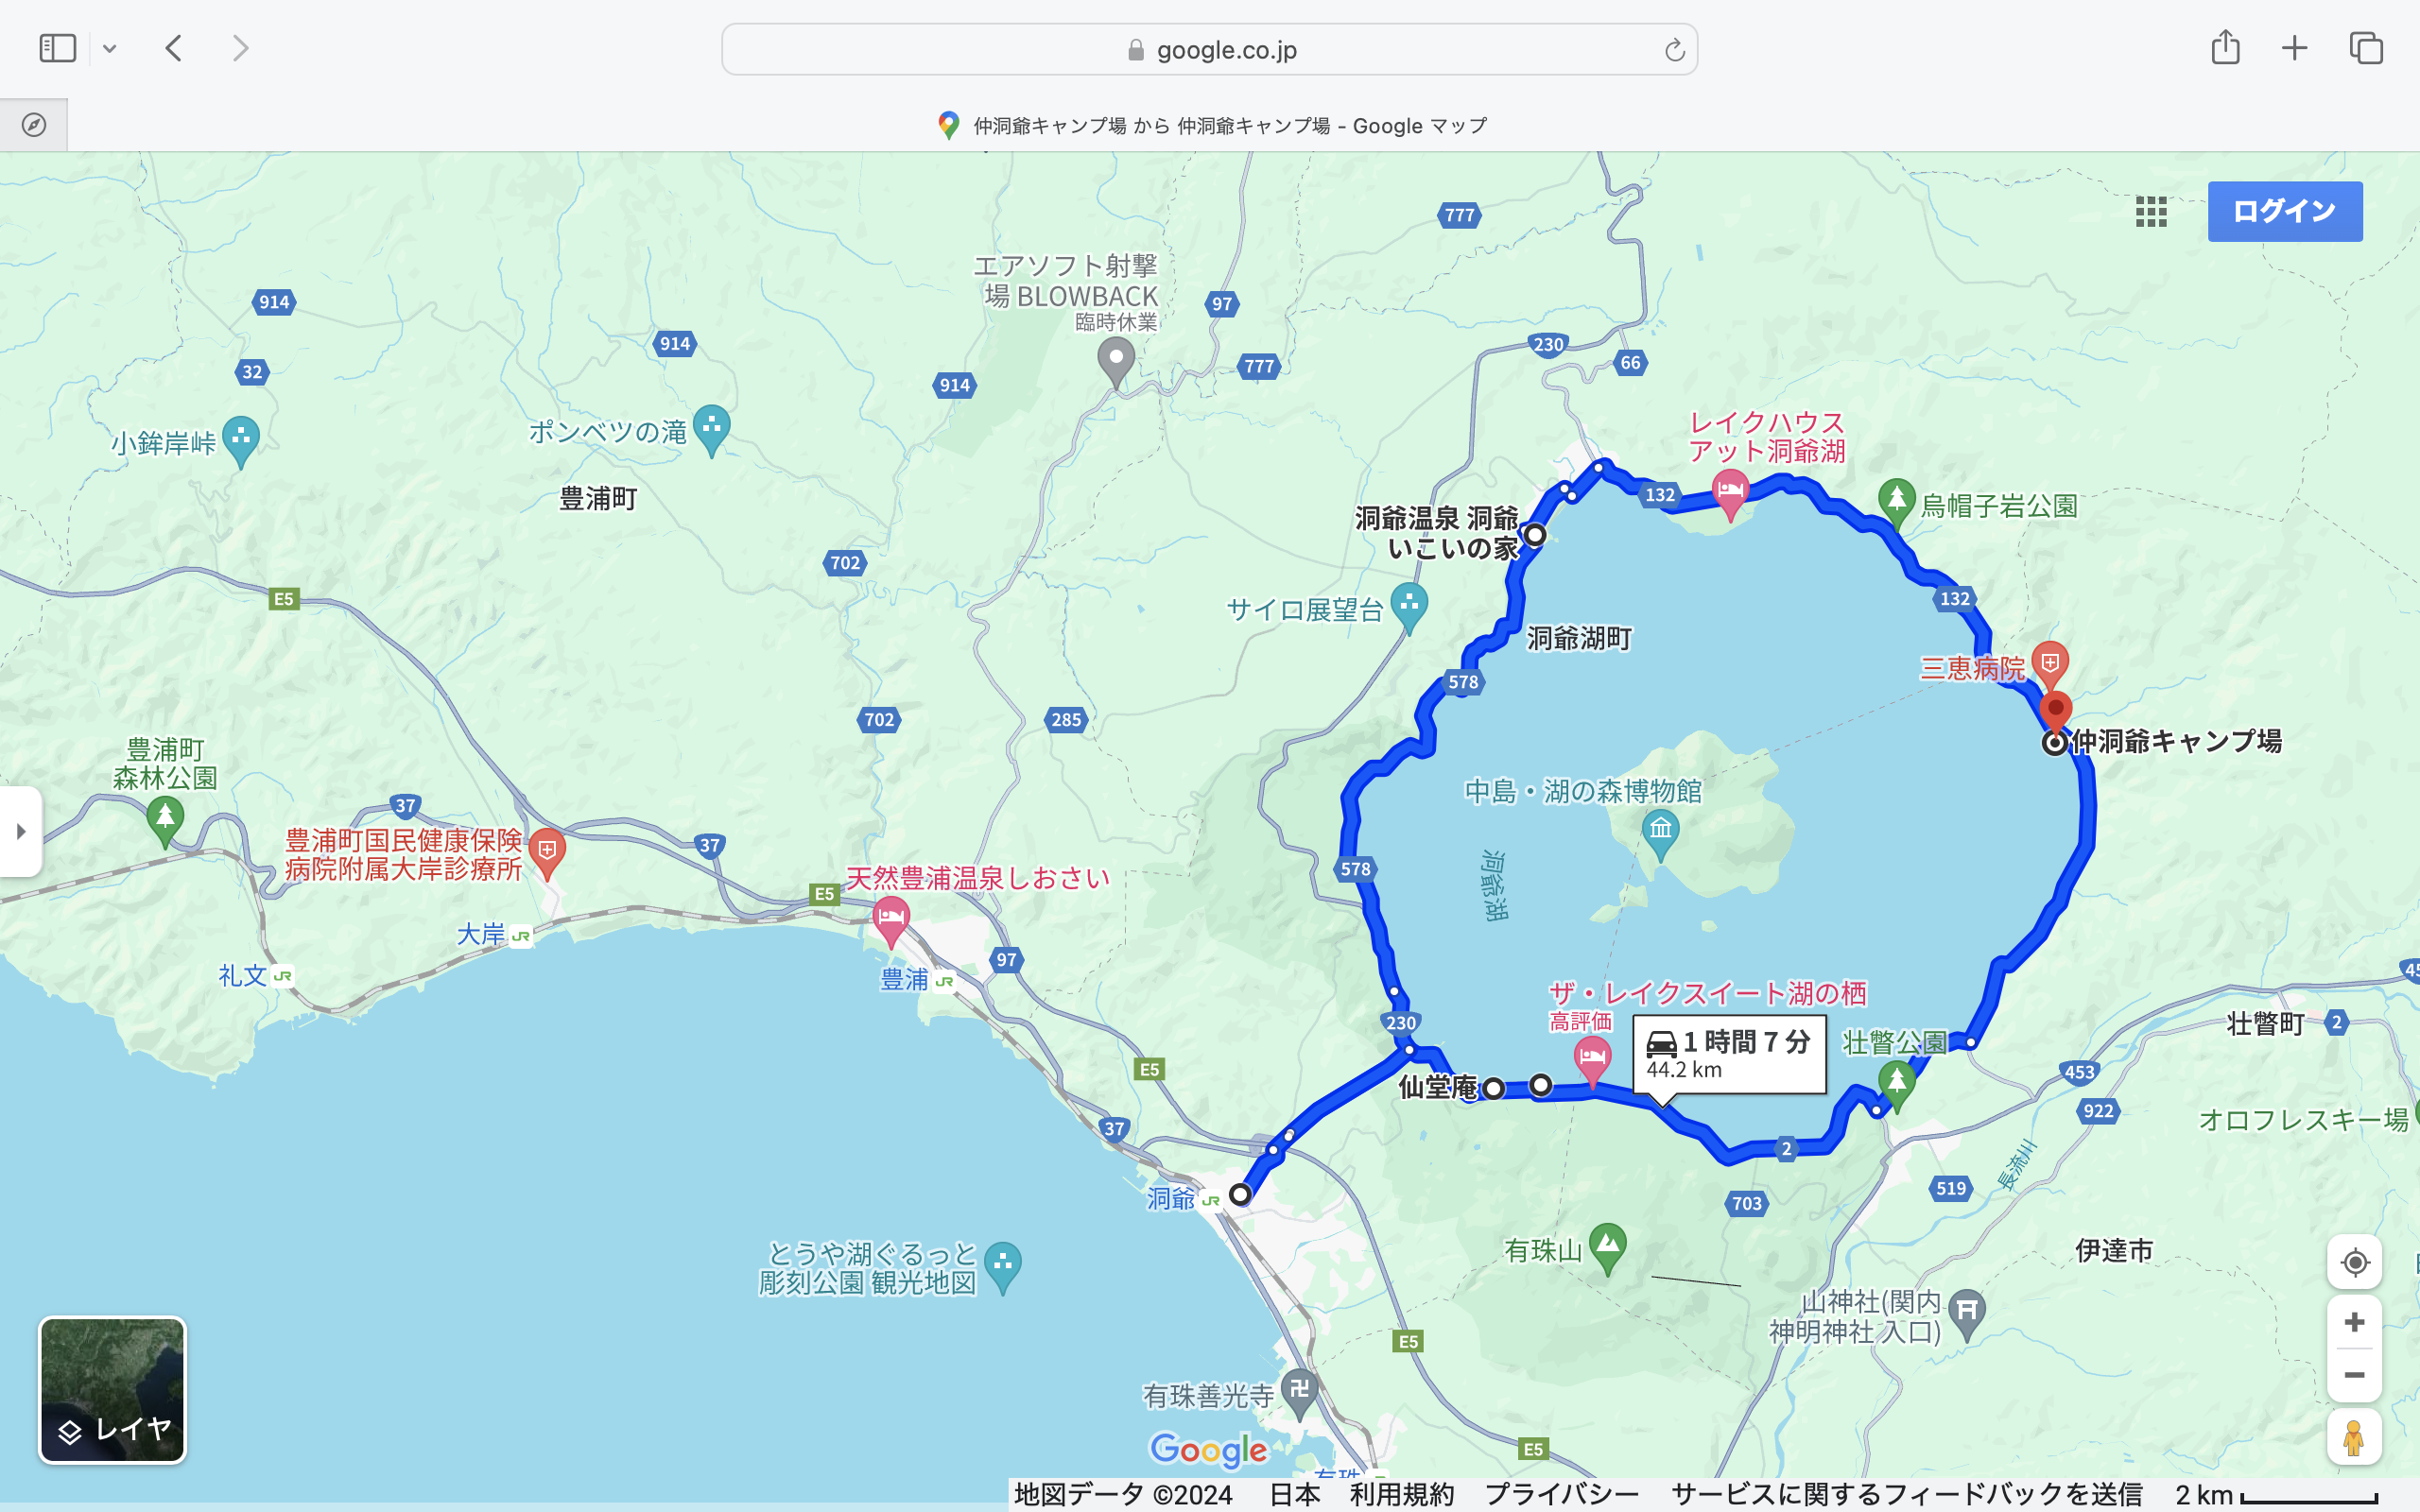Zoom out with the minus button
The width and height of the screenshot is (2420, 1512).
[x=2354, y=1376]
